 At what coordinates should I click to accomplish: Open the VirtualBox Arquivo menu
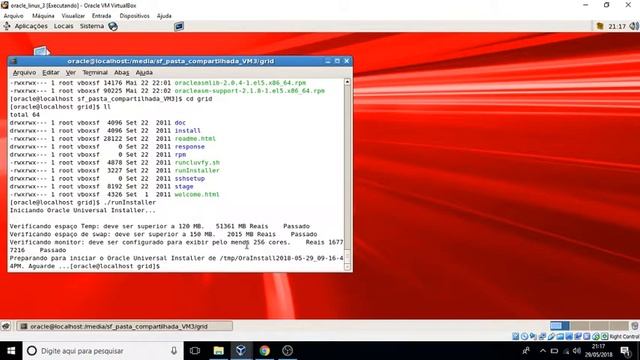point(13,16)
